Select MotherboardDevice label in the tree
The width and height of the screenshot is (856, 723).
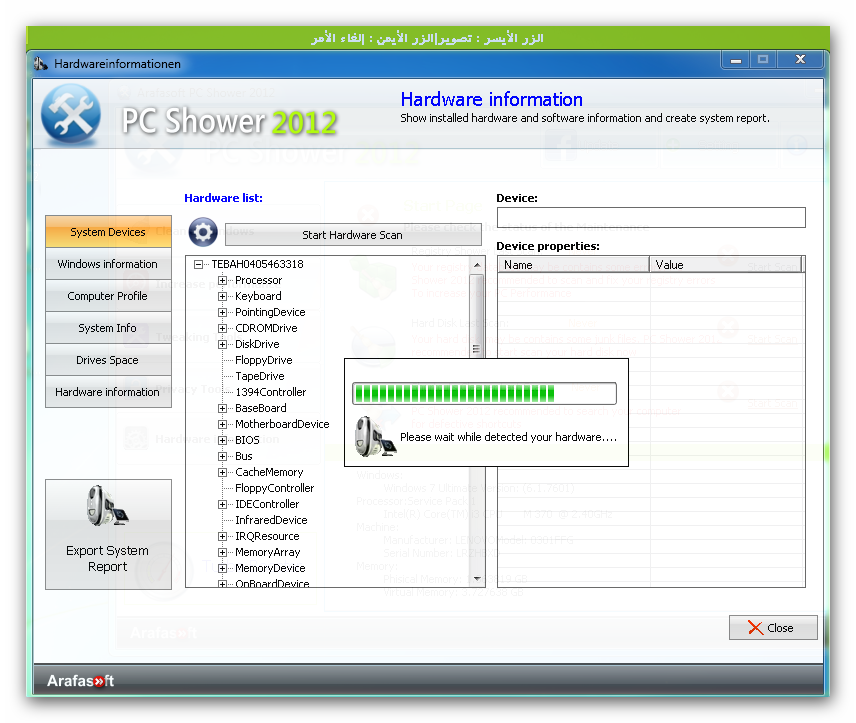tap(282, 424)
